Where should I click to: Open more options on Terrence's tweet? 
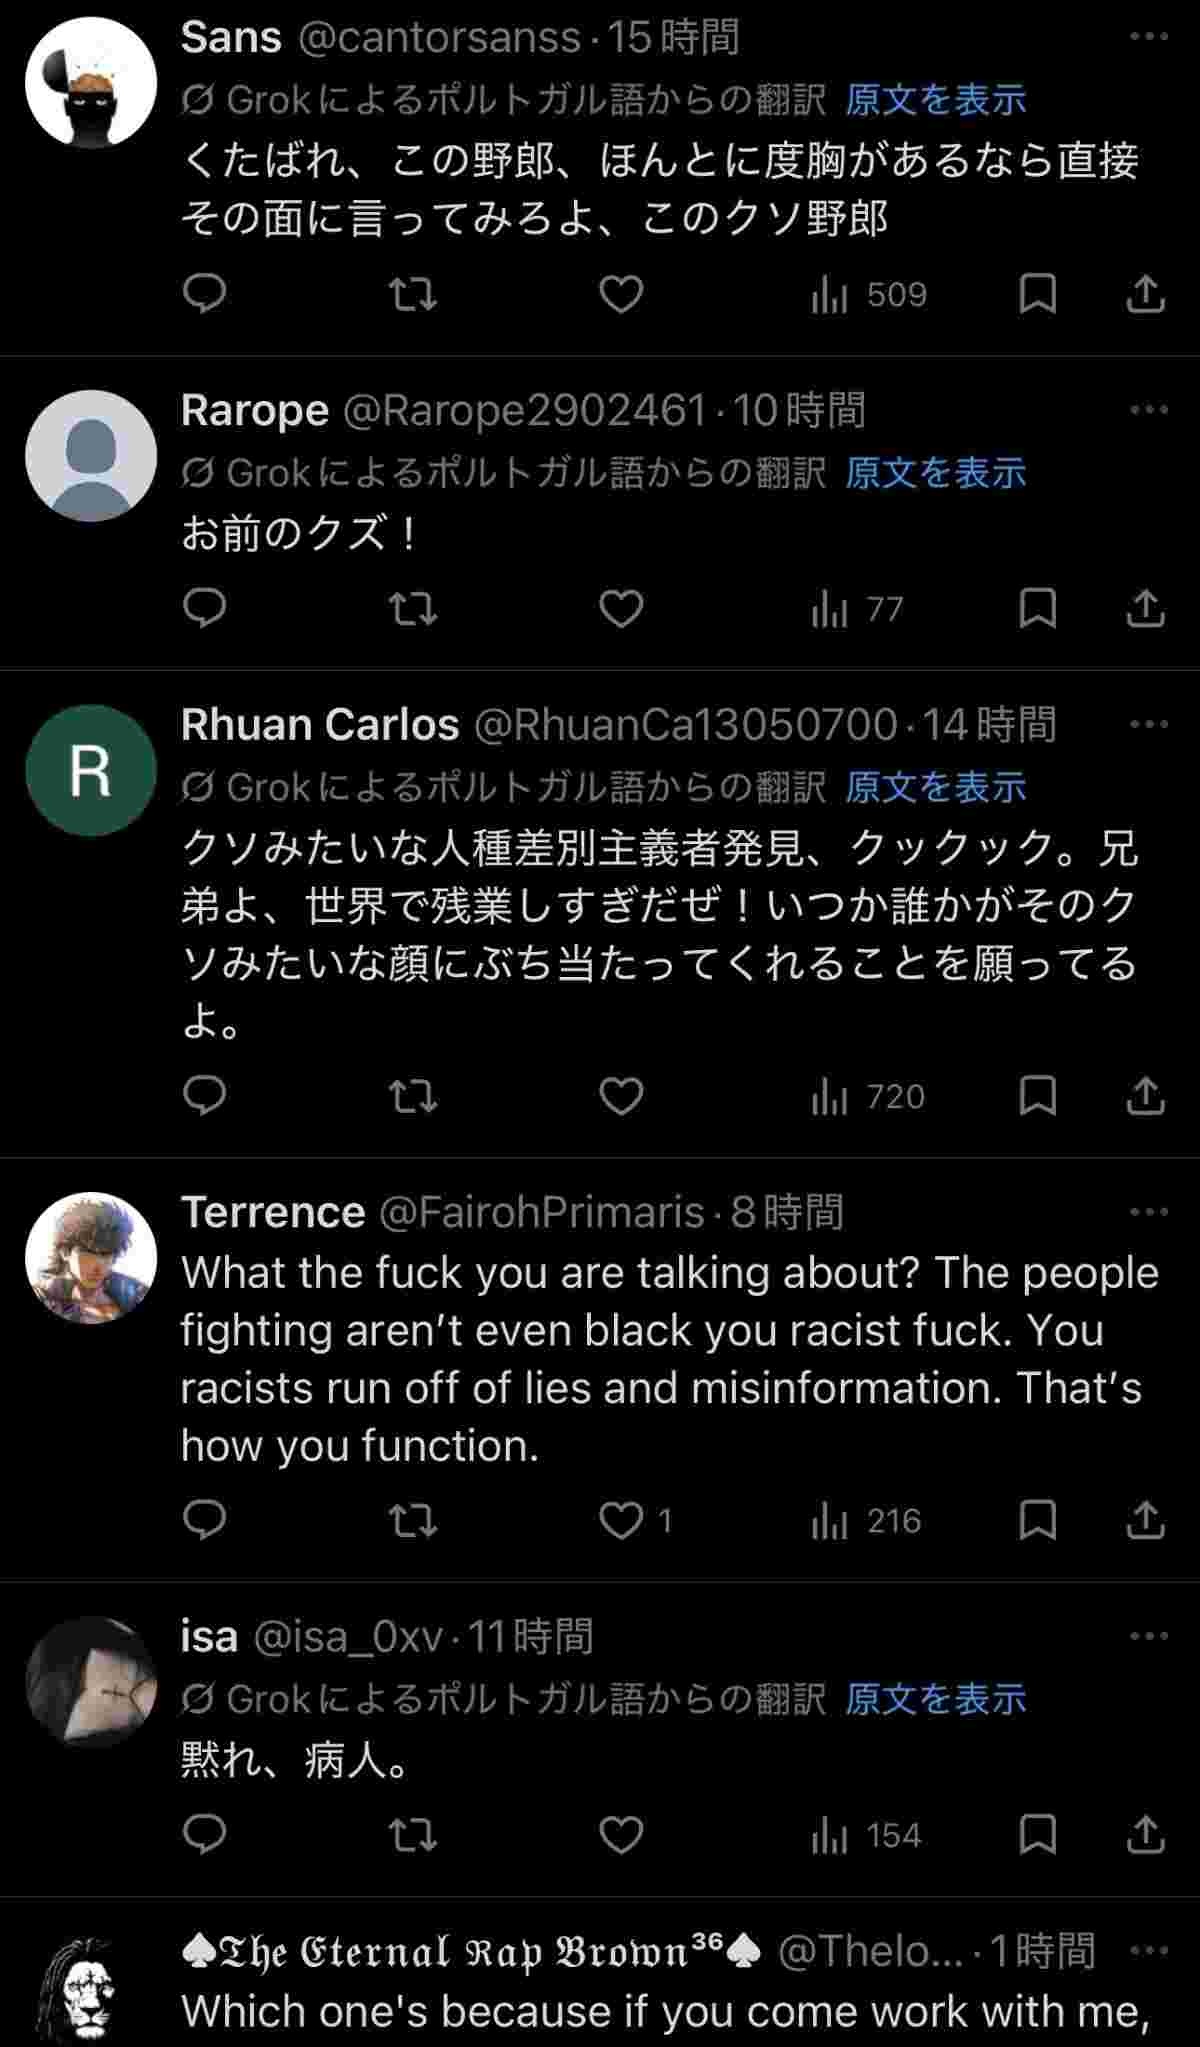coord(1148,1212)
